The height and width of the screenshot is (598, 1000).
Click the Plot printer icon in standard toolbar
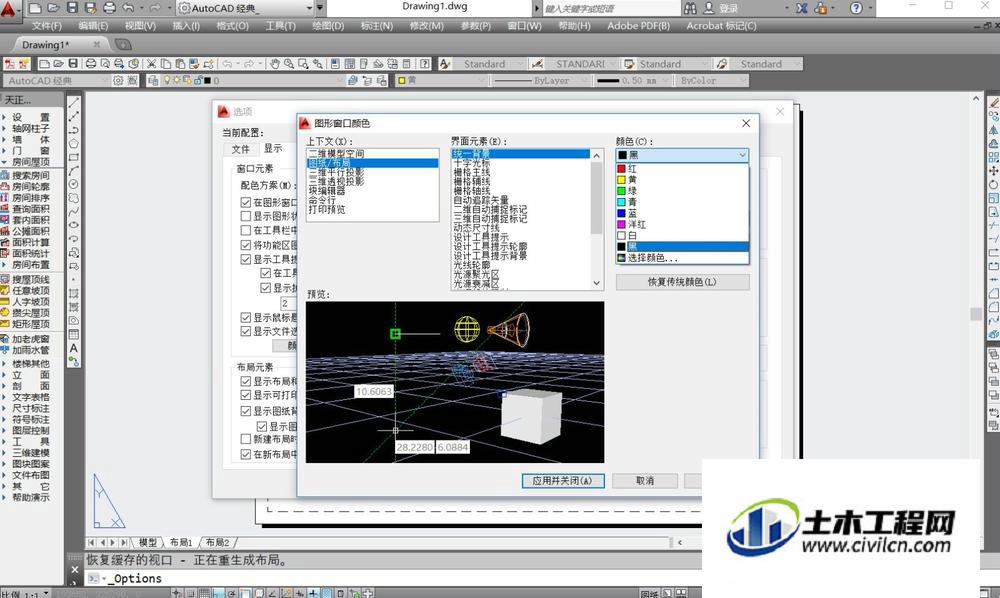(91, 64)
